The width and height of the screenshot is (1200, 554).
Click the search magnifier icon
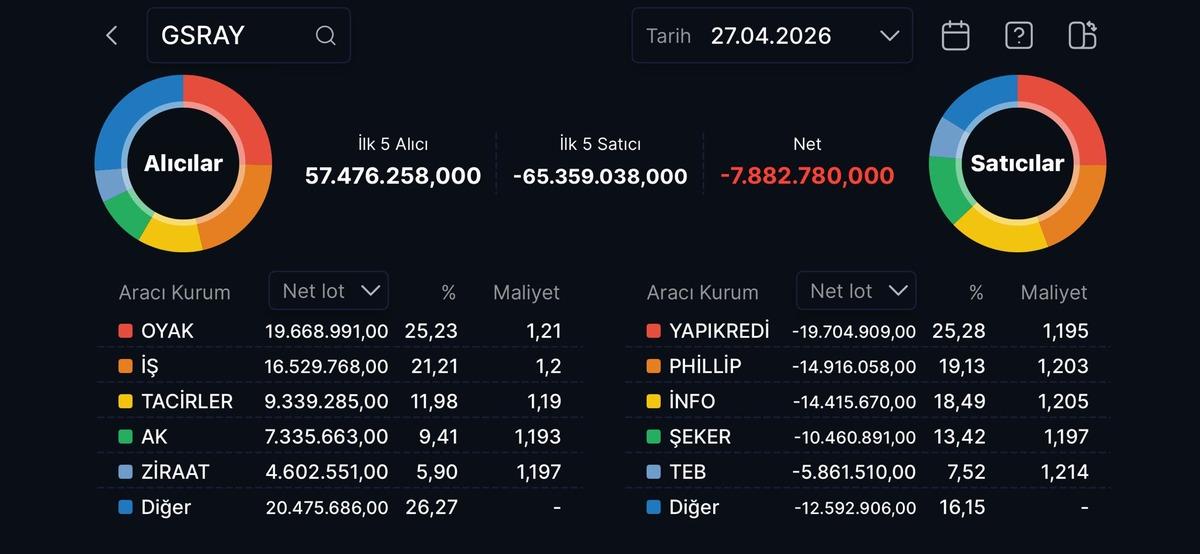tap(325, 36)
